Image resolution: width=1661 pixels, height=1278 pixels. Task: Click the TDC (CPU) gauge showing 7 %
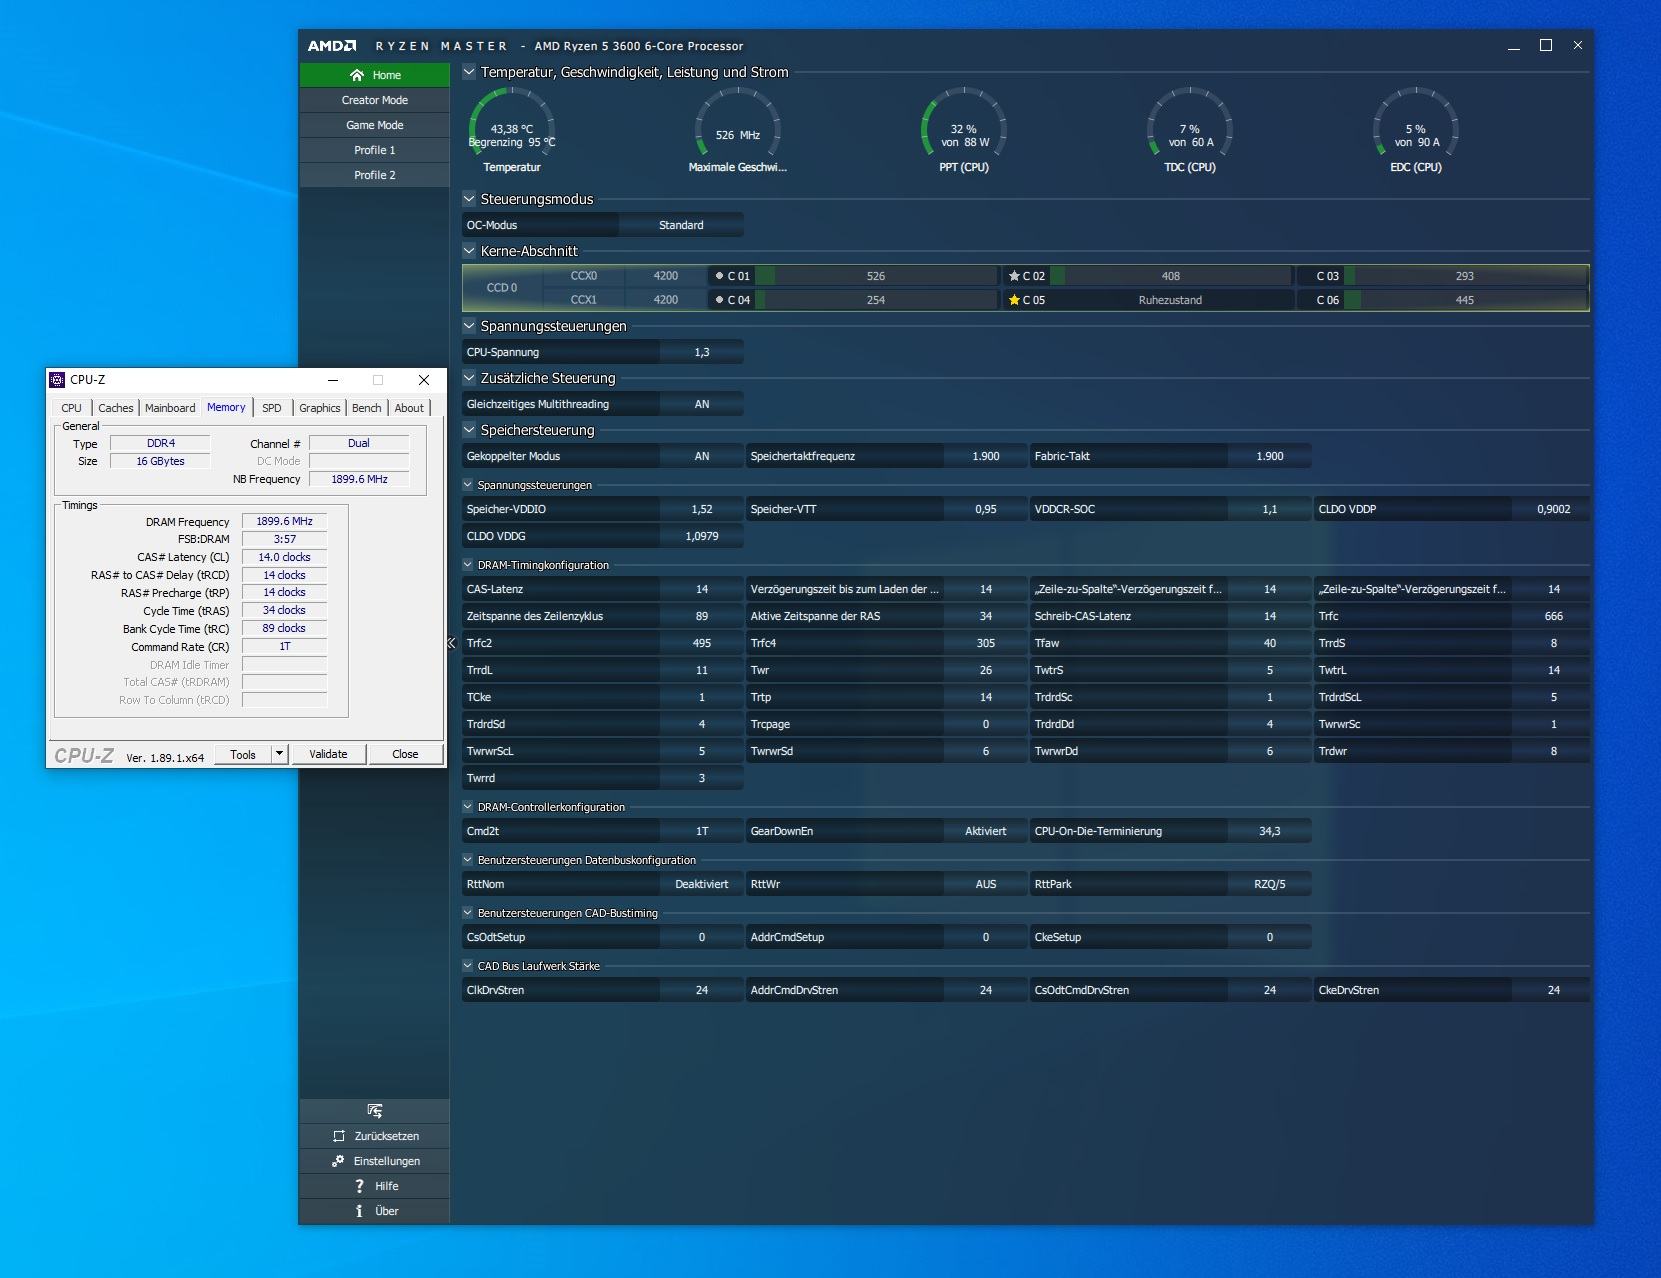pos(1190,128)
